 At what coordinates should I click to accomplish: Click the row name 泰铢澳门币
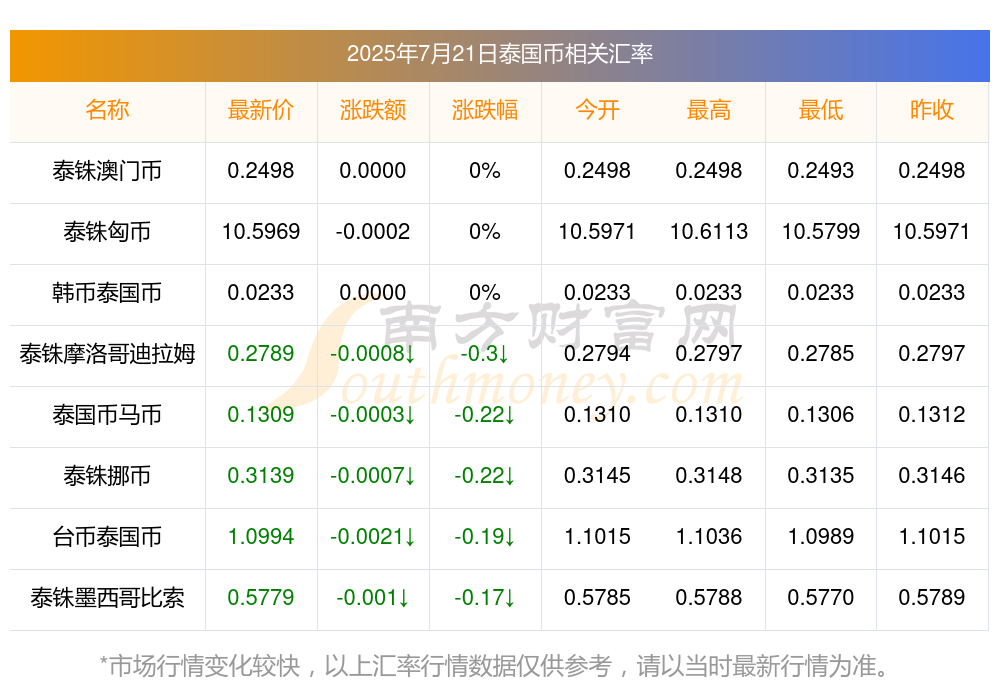107,171
